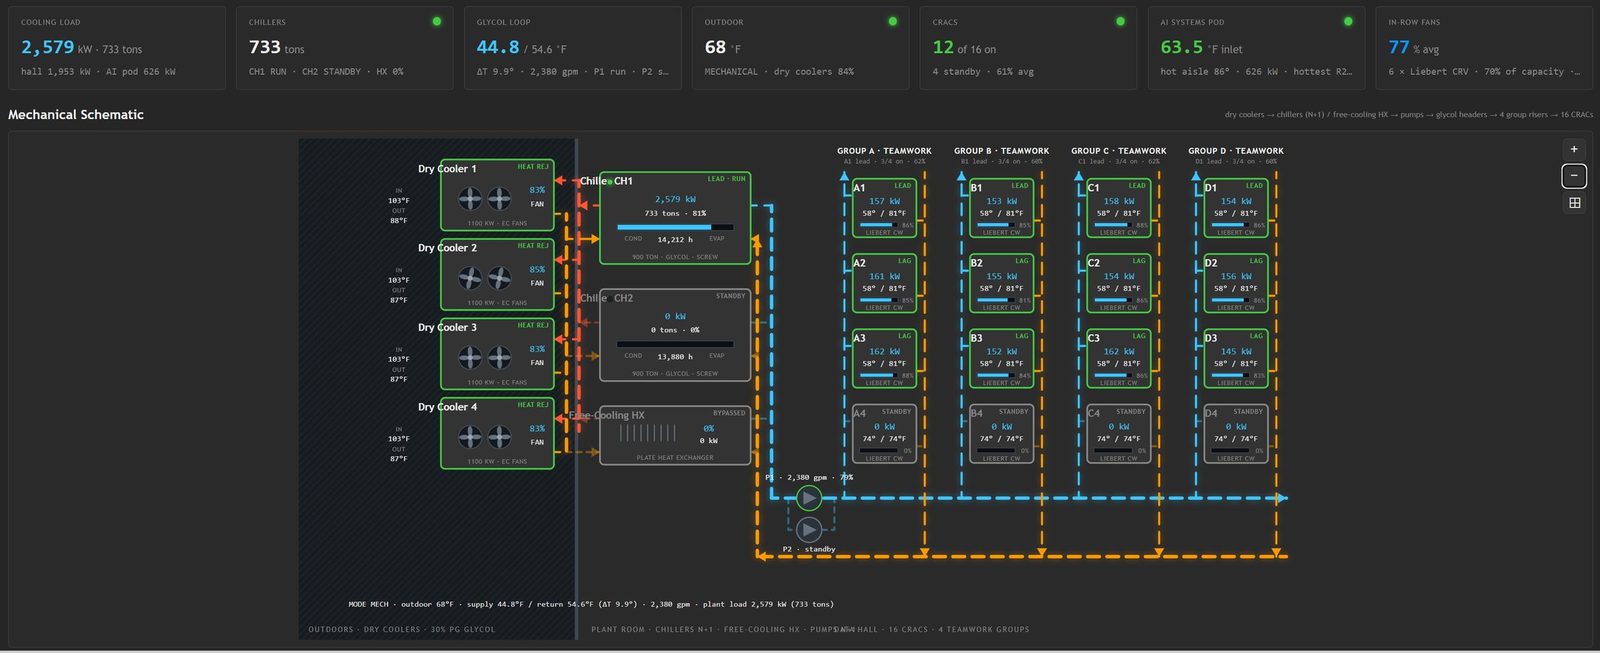Select the D4 standby CRAC unit card
Viewport: 1600px width, 653px height.
coord(1236,434)
